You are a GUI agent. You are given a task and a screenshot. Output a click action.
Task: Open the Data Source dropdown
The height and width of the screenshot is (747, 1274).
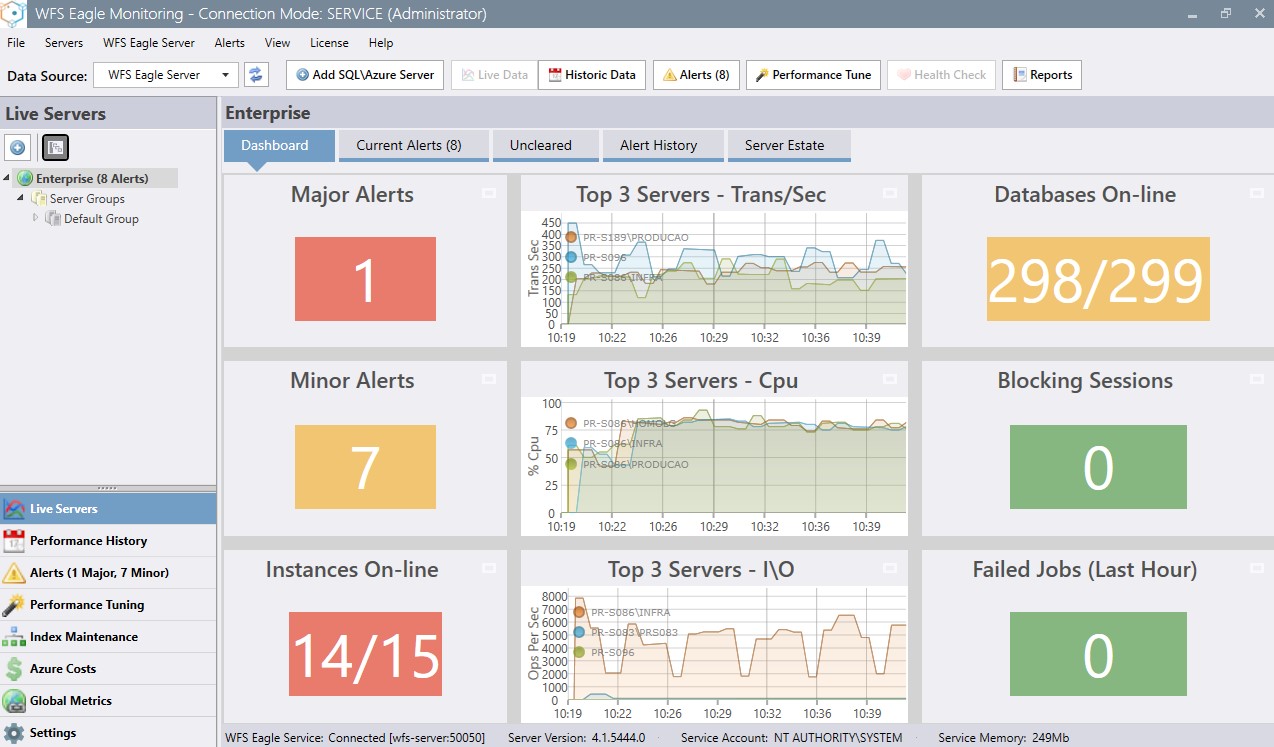(227, 75)
